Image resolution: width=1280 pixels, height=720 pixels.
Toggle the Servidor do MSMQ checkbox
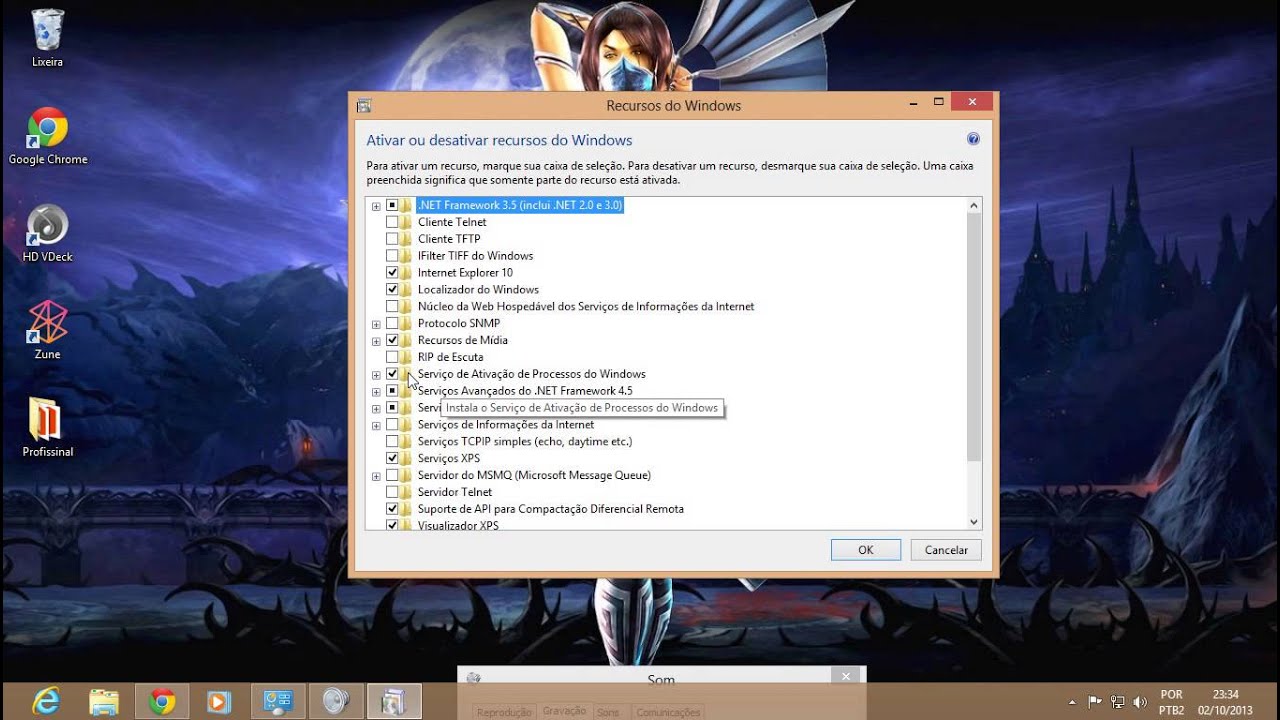392,475
